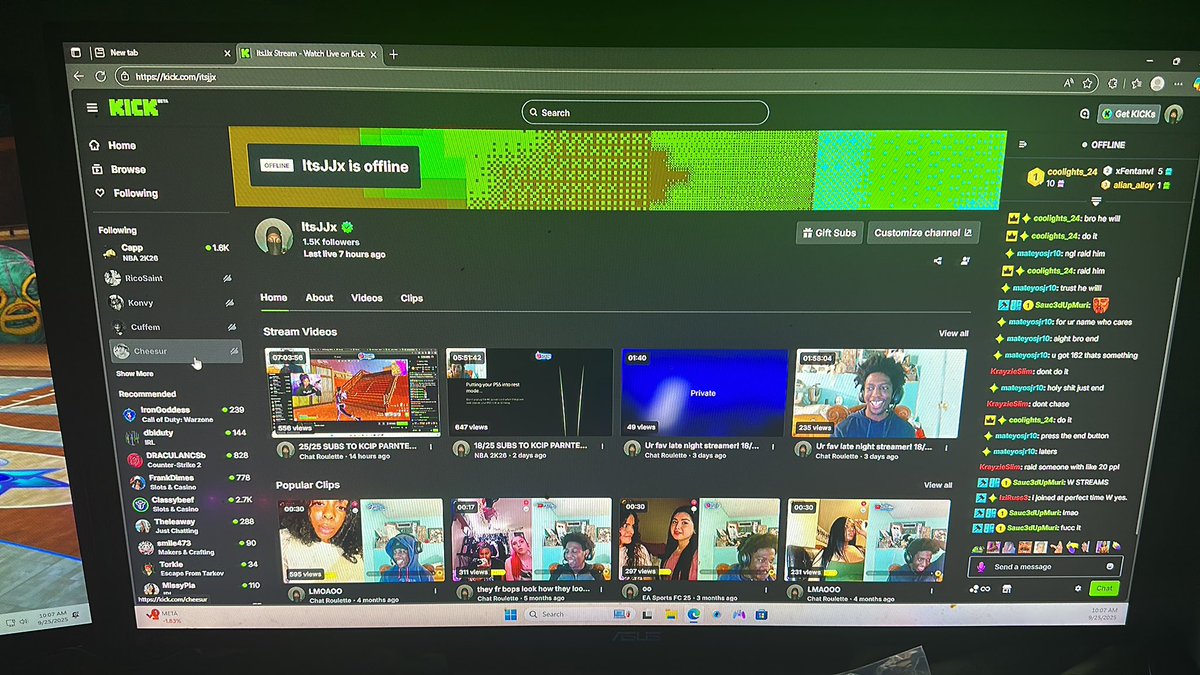This screenshot has width=1200, height=675.
Task: Select the Videos channel tab
Action: (x=367, y=298)
